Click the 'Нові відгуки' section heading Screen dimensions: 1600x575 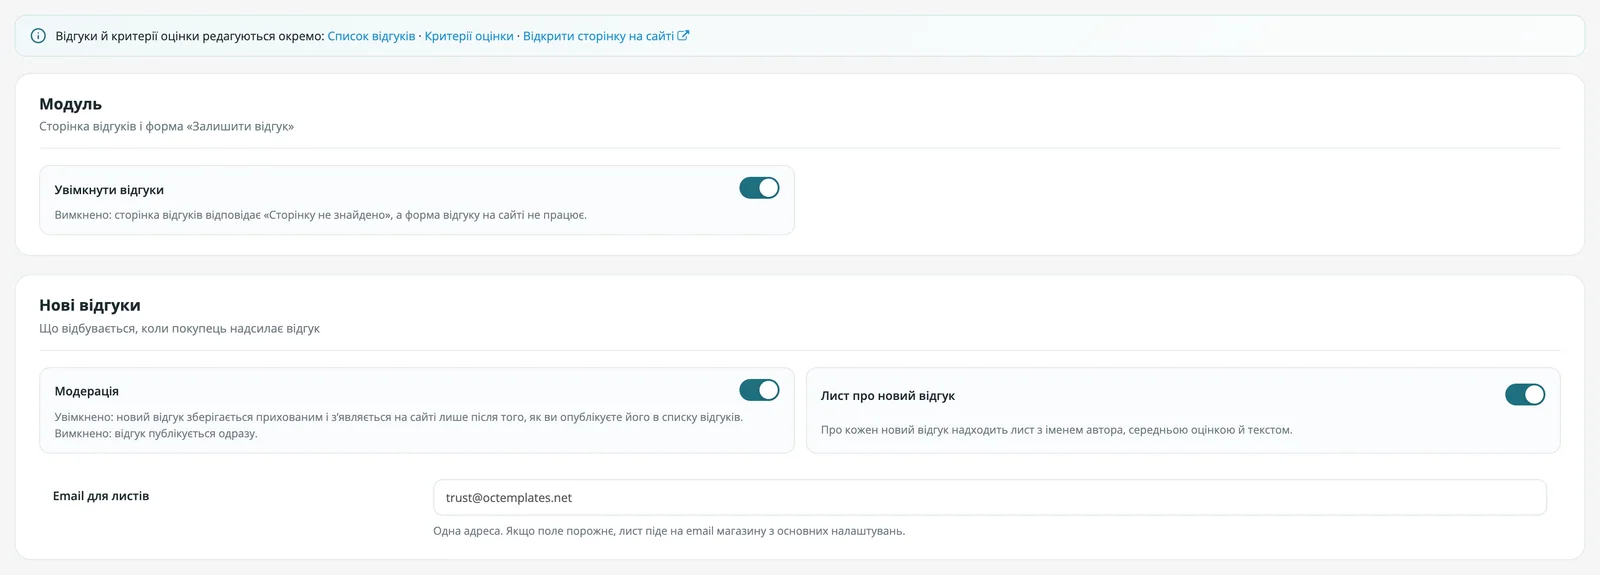pyautogui.click(x=90, y=305)
